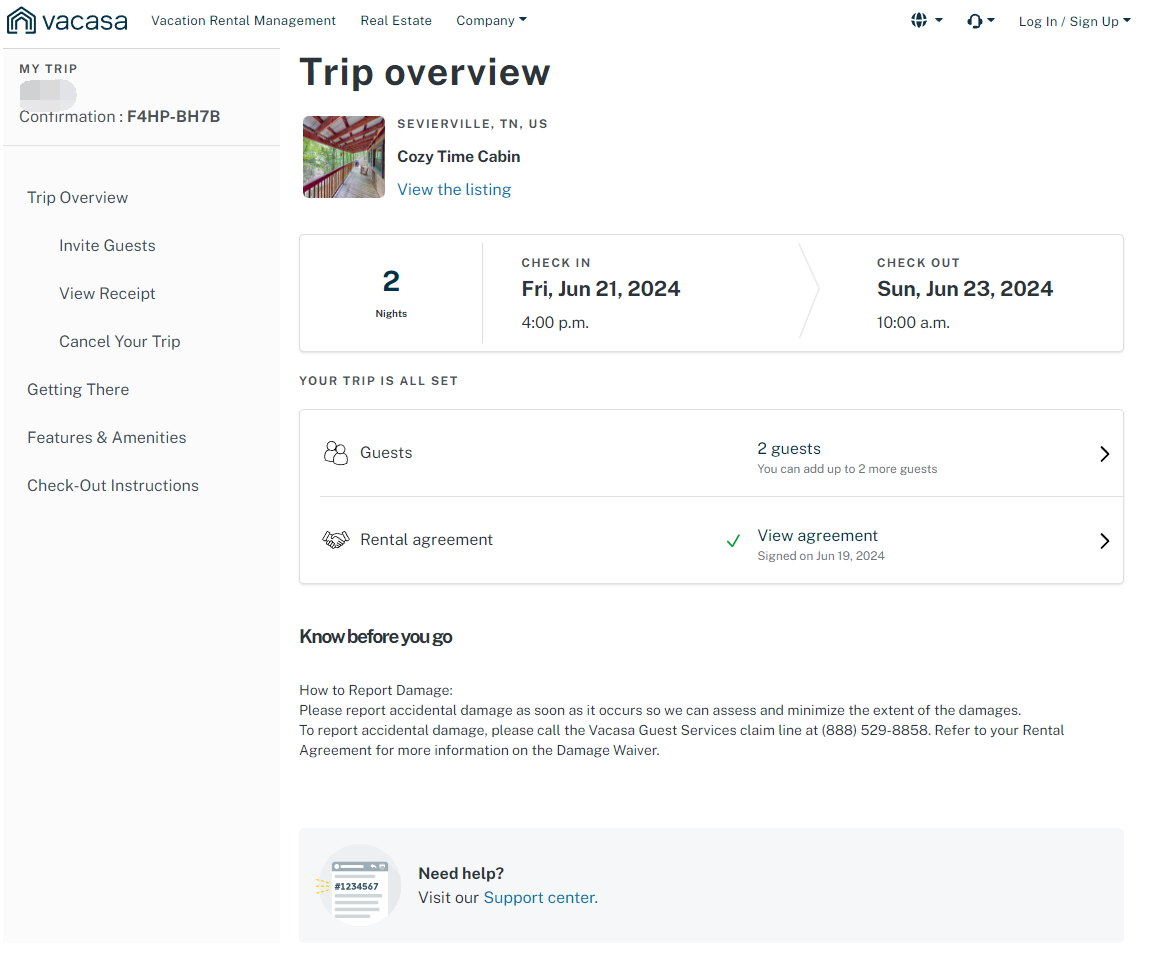Screen dimensions: 1153x961
Task: Select Cancel Your Trip option
Action: pos(119,342)
